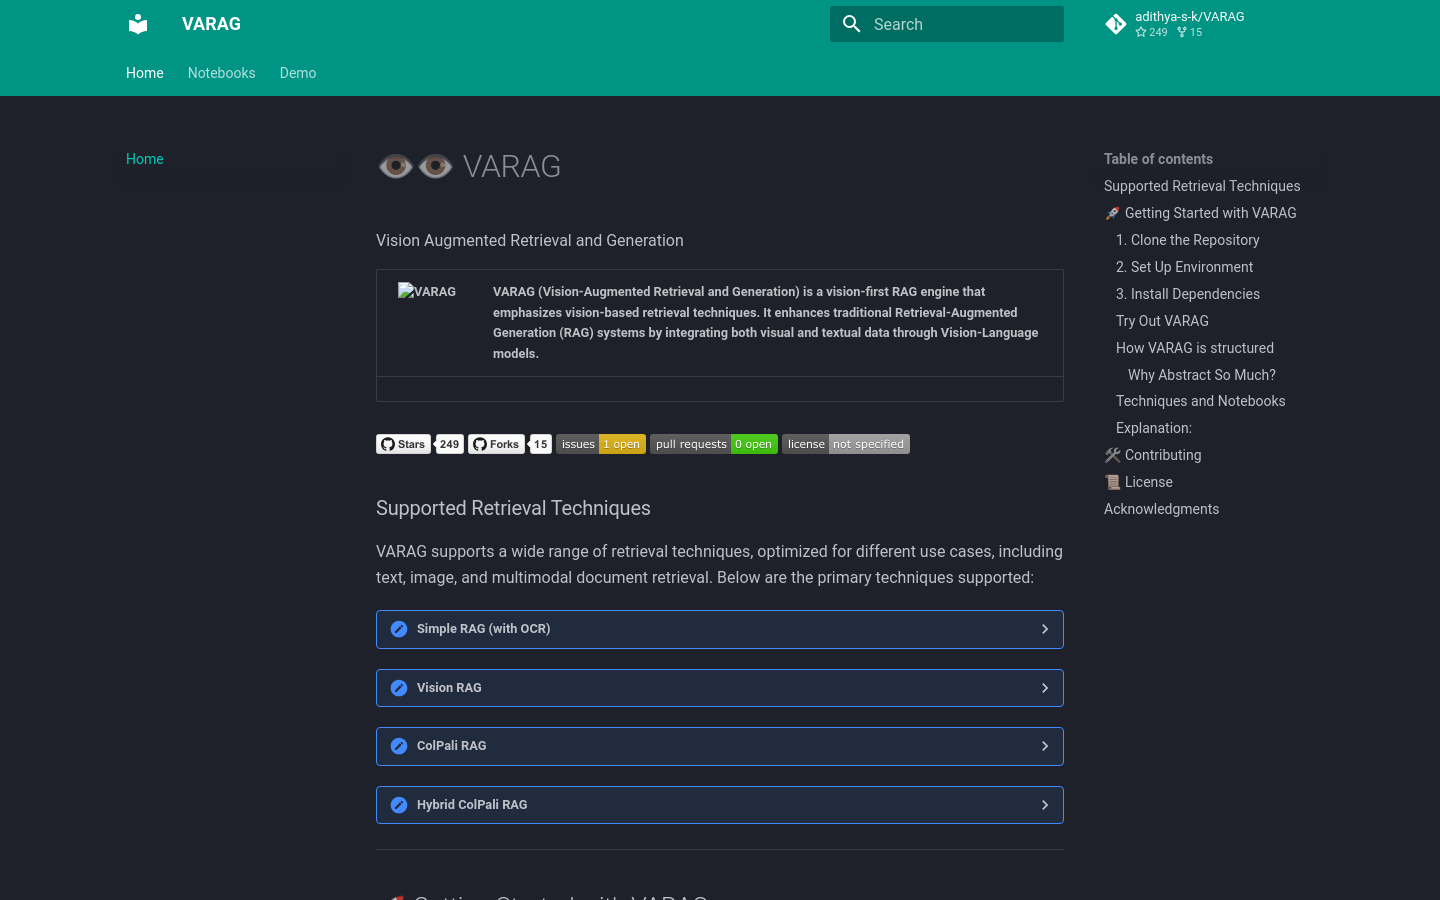
Task: Click the search magnifier icon
Action: [x=851, y=24]
